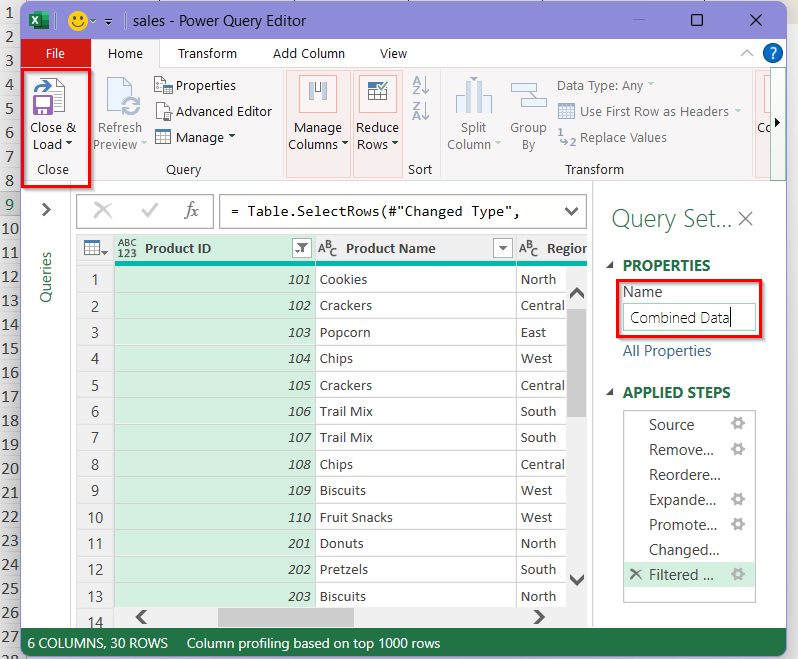Switch to the Add Column tab

309,53
